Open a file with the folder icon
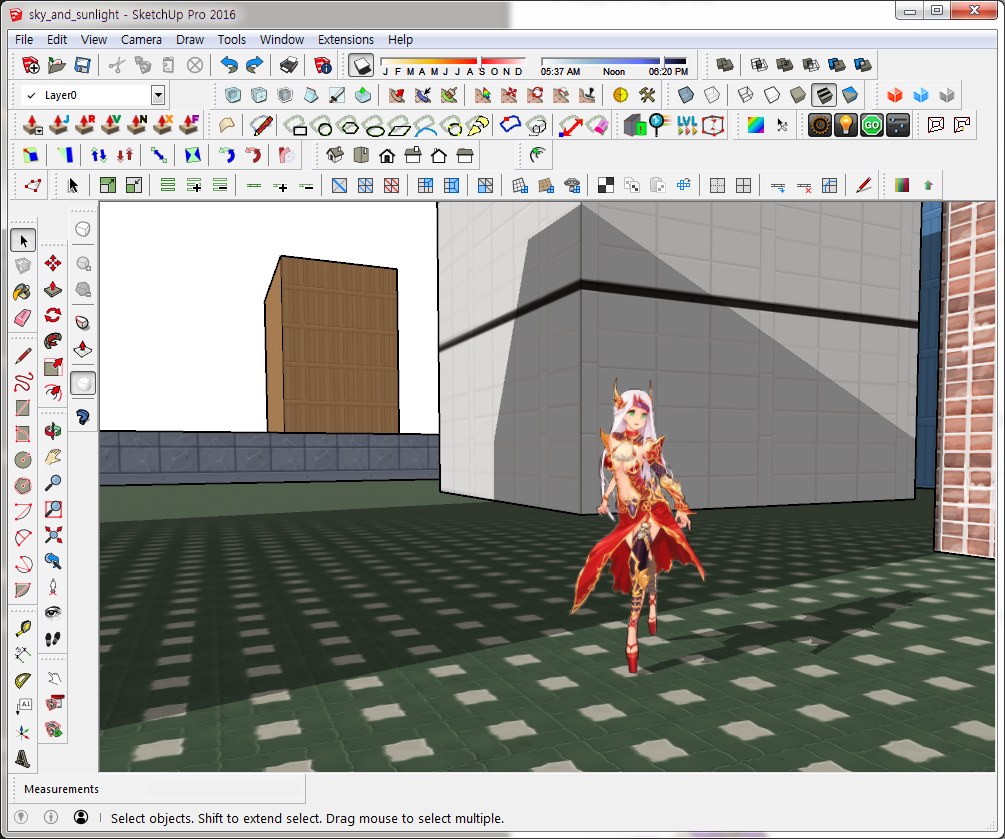This screenshot has width=1005, height=839. [x=56, y=65]
